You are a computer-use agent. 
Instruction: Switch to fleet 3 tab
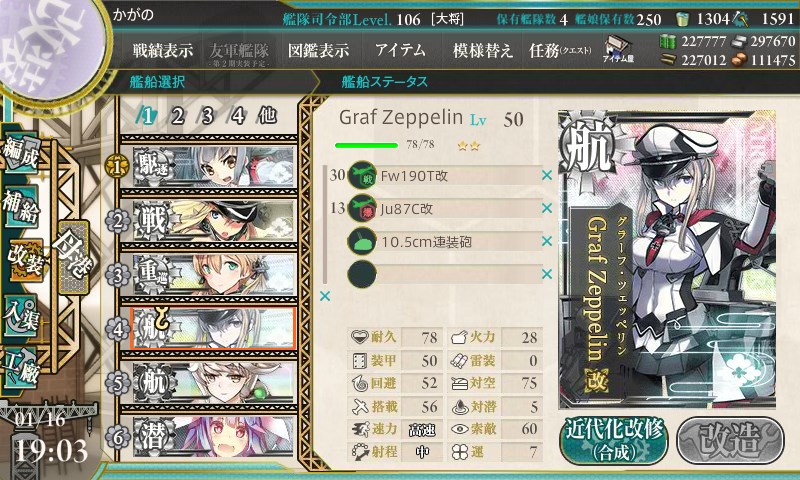click(x=208, y=116)
